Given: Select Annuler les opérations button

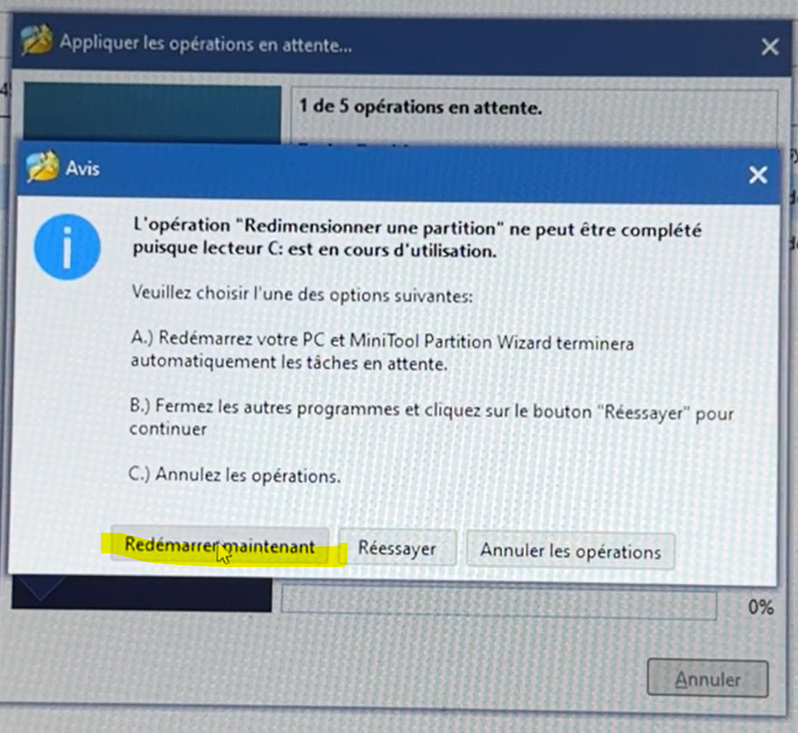Looking at the screenshot, I should tap(571, 551).
